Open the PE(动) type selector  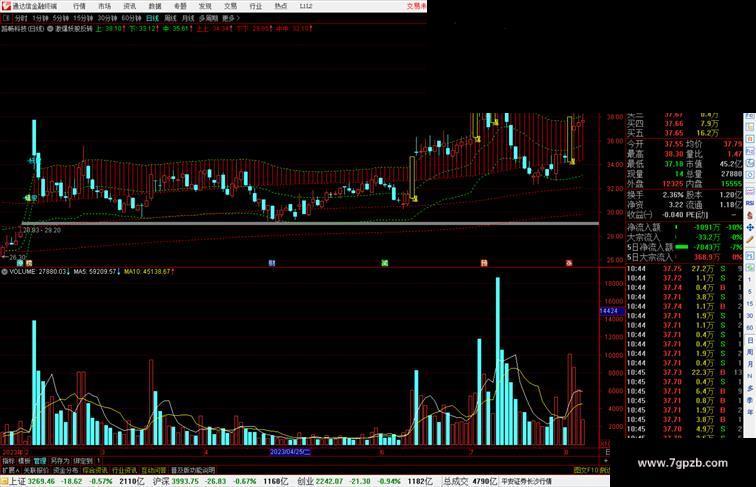coord(696,215)
